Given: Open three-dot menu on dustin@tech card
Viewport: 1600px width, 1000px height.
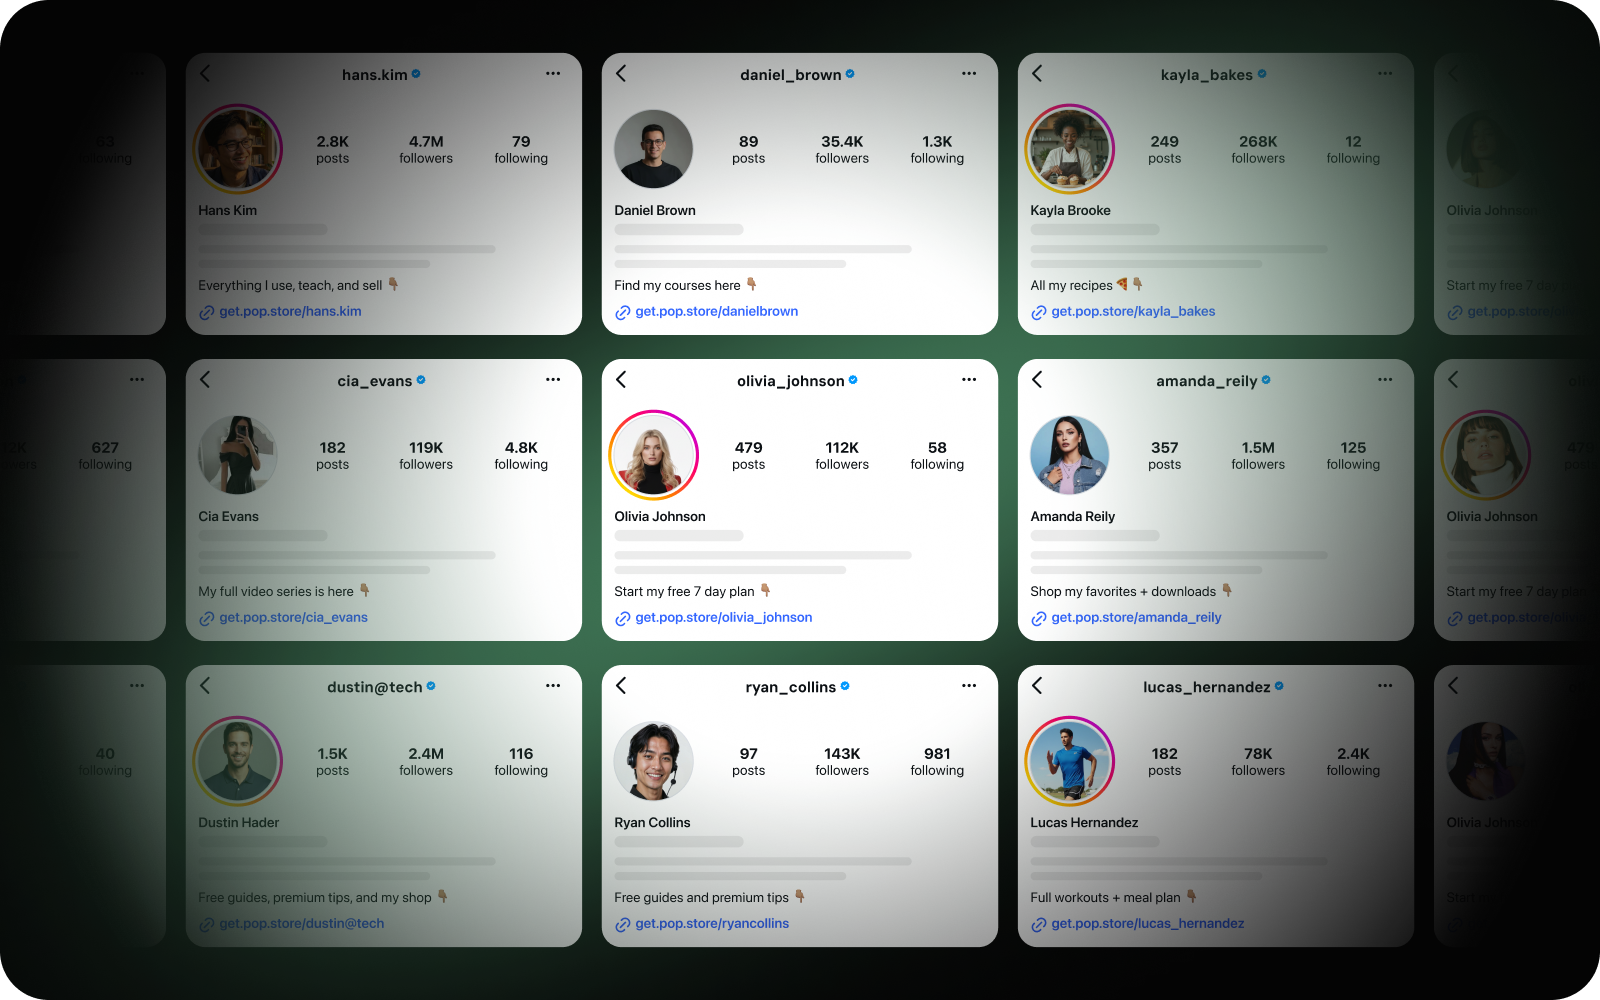Looking at the screenshot, I should pos(553,685).
